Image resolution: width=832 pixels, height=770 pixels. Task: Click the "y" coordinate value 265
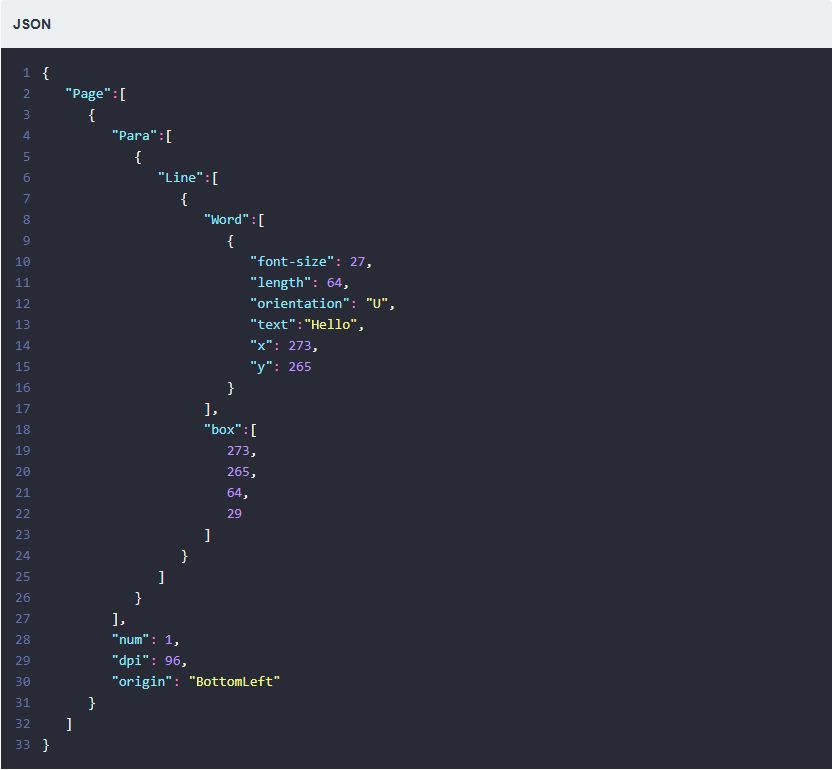(300, 366)
